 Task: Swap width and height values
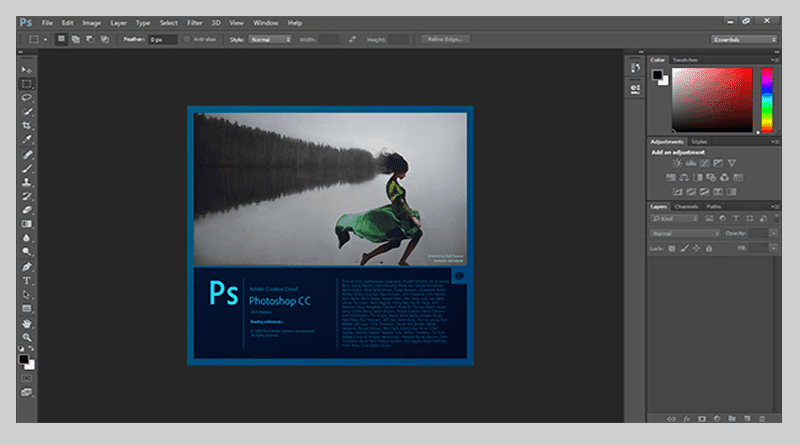(x=352, y=39)
